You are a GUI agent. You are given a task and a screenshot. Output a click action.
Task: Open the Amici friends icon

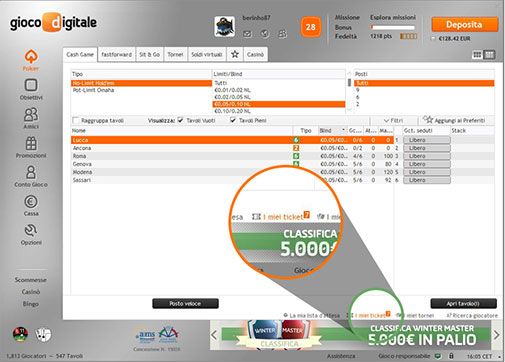[x=31, y=114]
